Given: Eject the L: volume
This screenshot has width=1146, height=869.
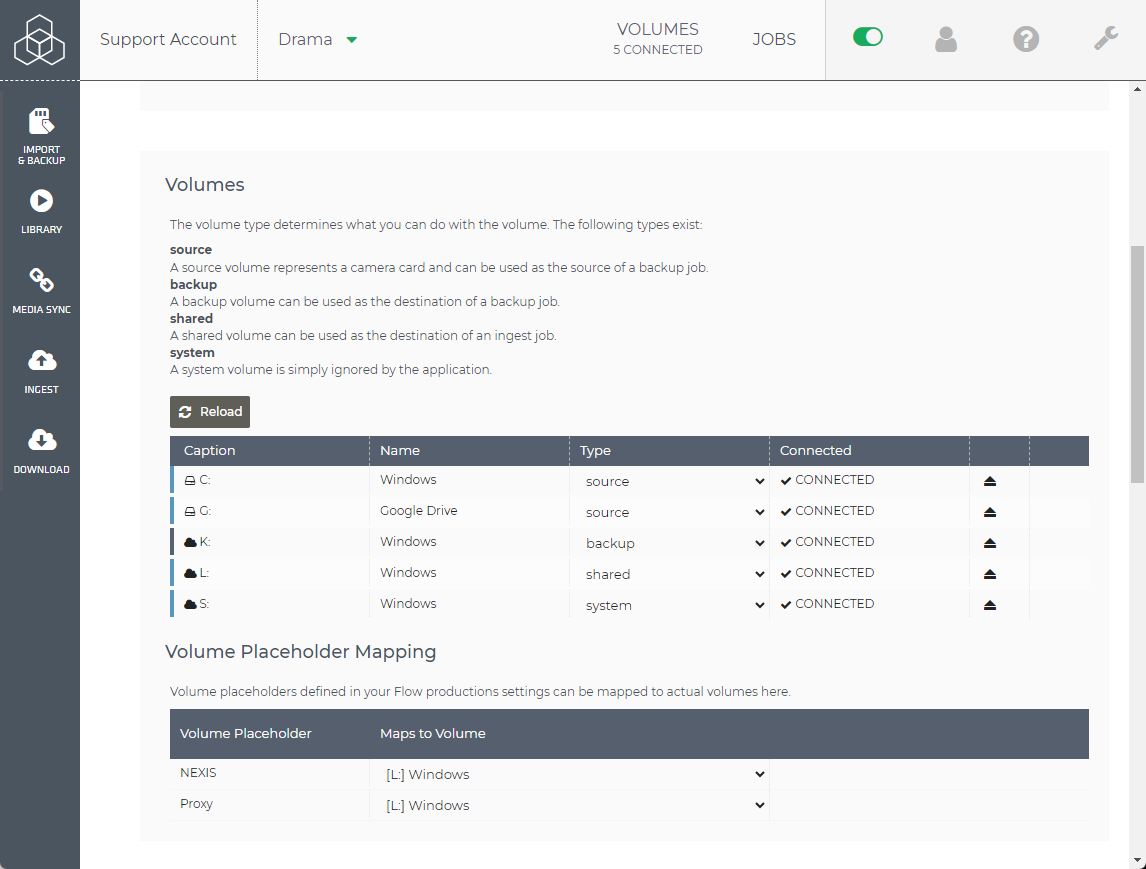Looking at the screenshot, I should pos(990,574).
